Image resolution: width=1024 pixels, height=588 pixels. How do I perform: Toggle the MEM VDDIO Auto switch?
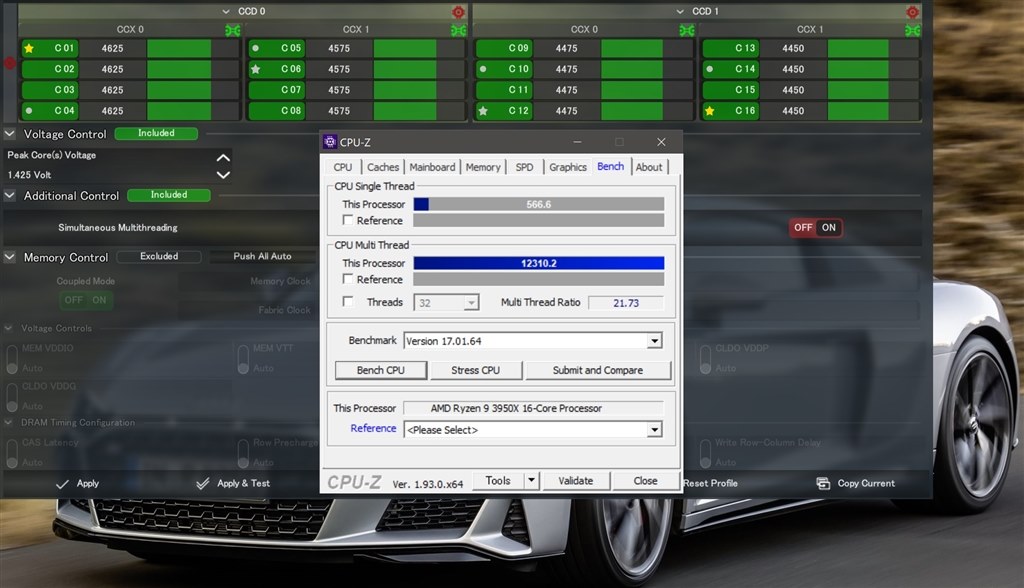pyautogui.click(x=12, y=359)
